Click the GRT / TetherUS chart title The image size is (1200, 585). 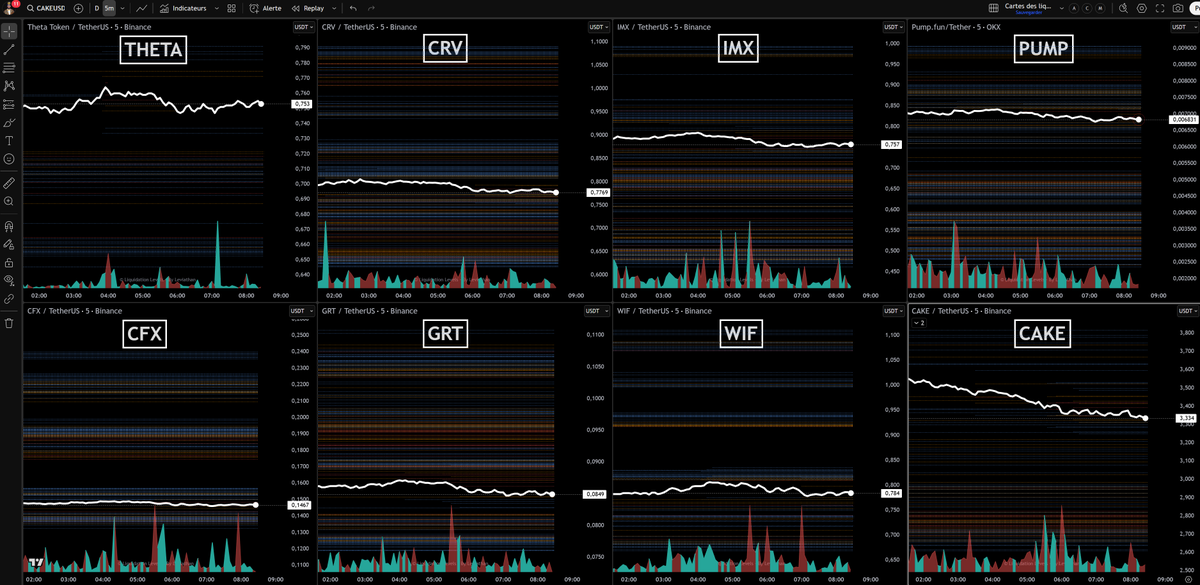click(369, 311)
